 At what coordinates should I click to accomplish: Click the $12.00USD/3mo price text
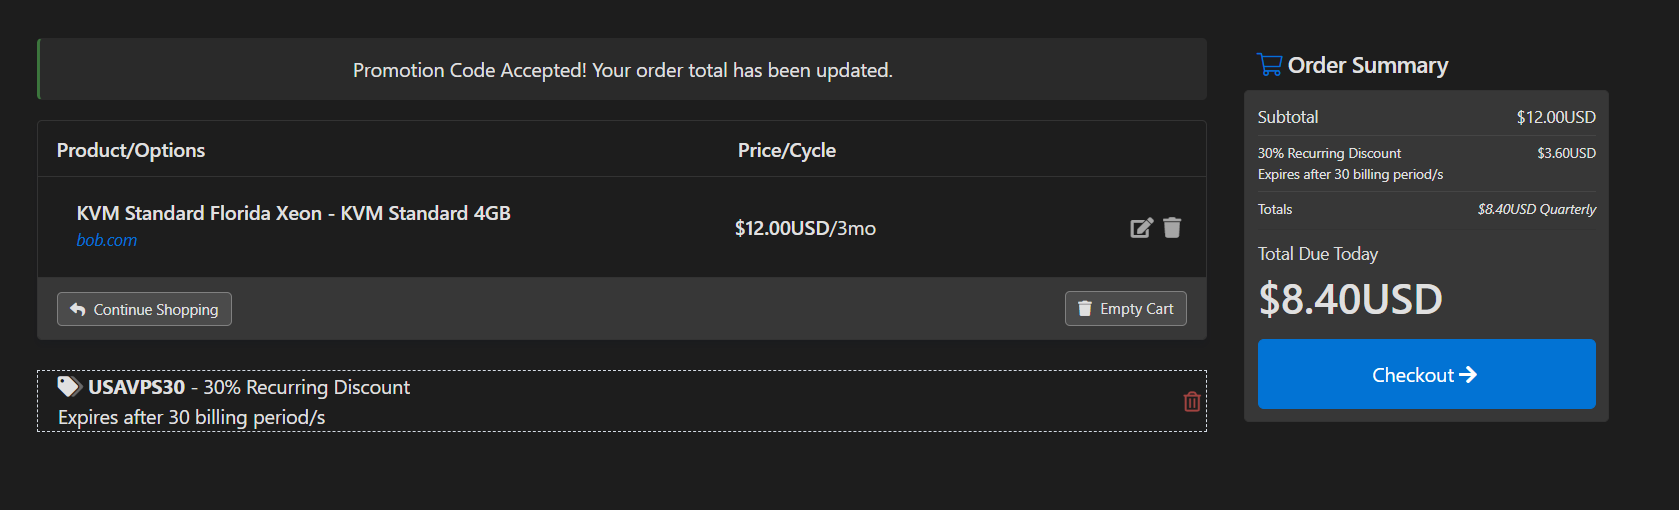(805, 228)
